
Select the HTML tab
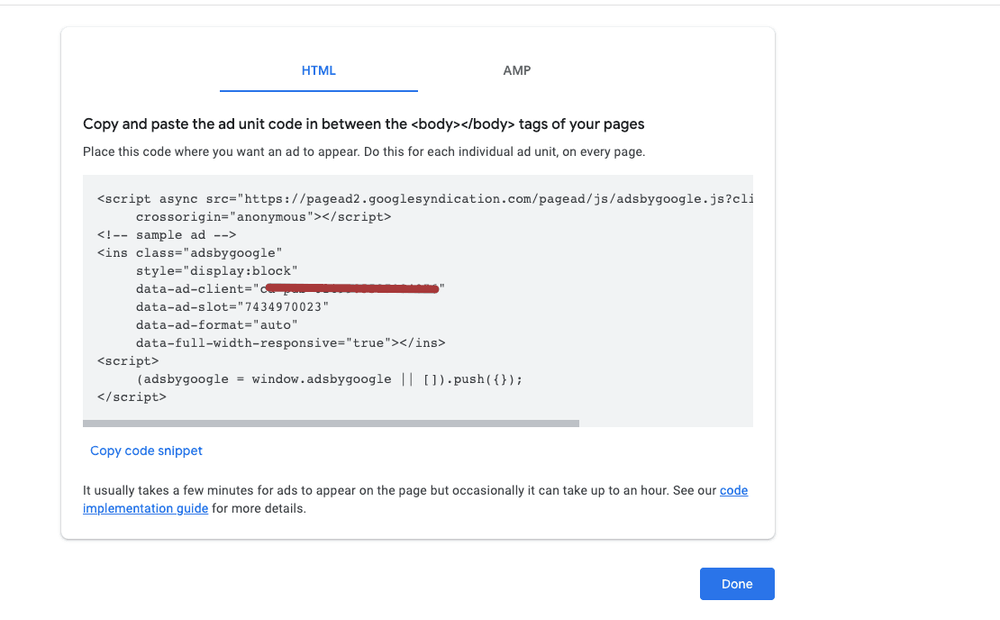coord(318,70)
